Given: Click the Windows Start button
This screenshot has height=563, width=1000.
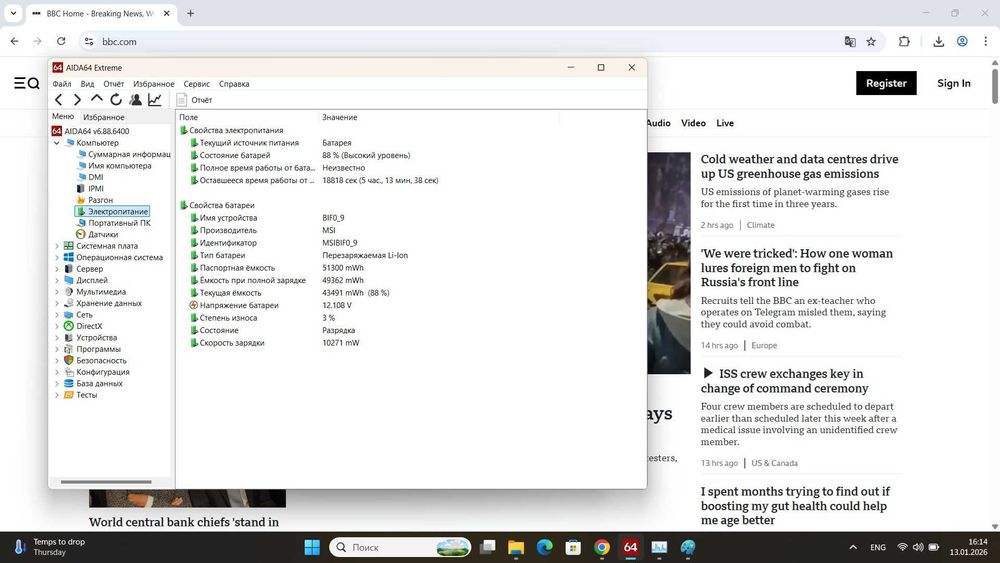Looking at the screenshot, I should (312, 547).
